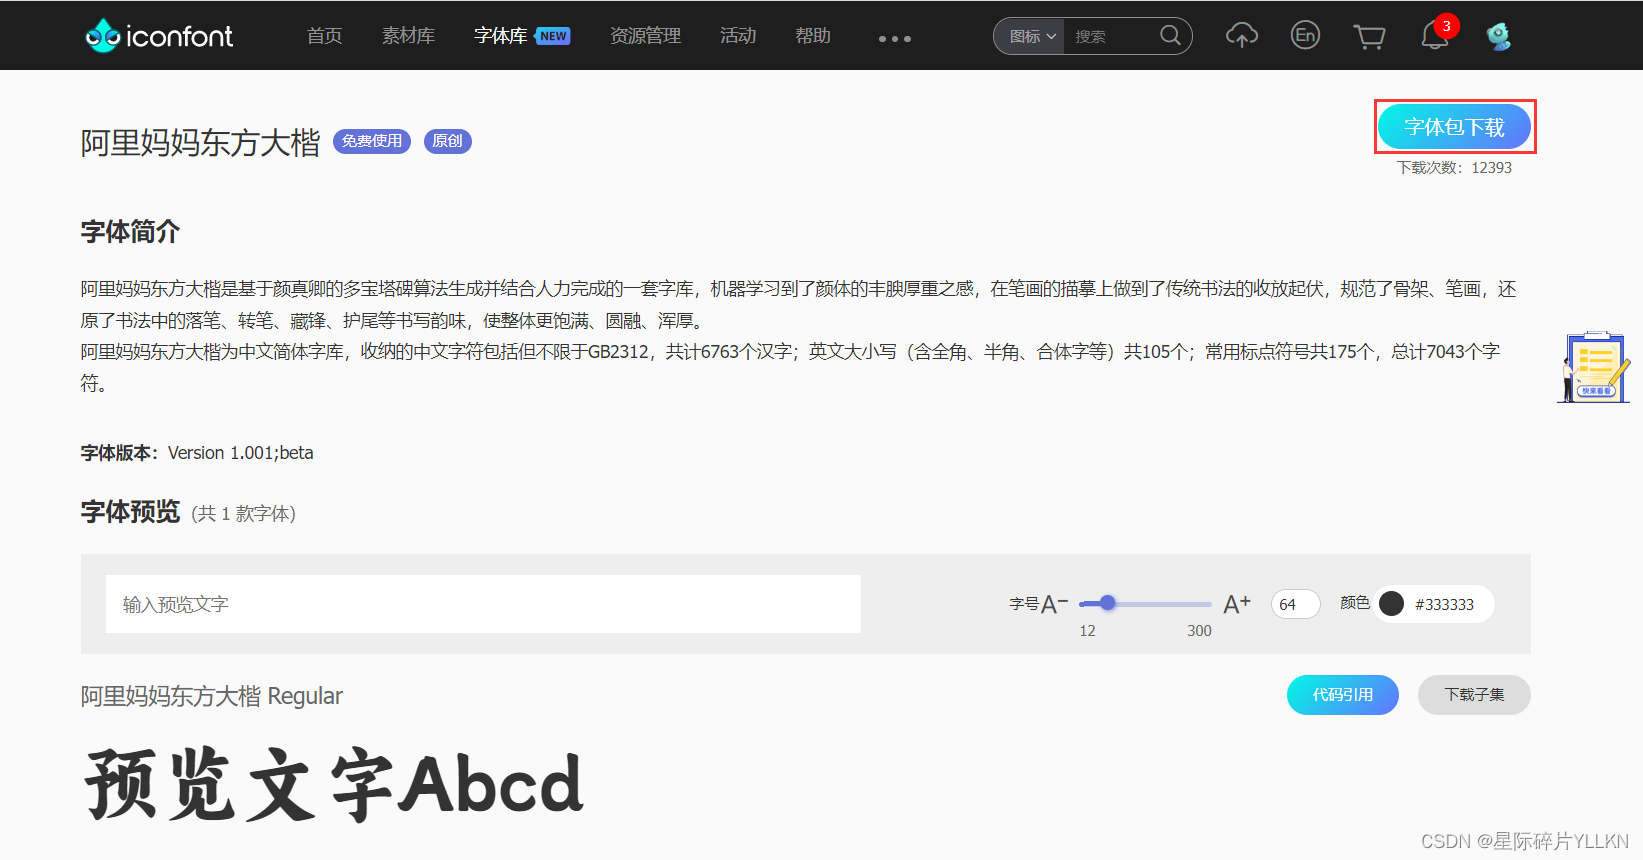1643x860 pixels.
Task: Open the upload cloud icon
Action: [1242, 36]
